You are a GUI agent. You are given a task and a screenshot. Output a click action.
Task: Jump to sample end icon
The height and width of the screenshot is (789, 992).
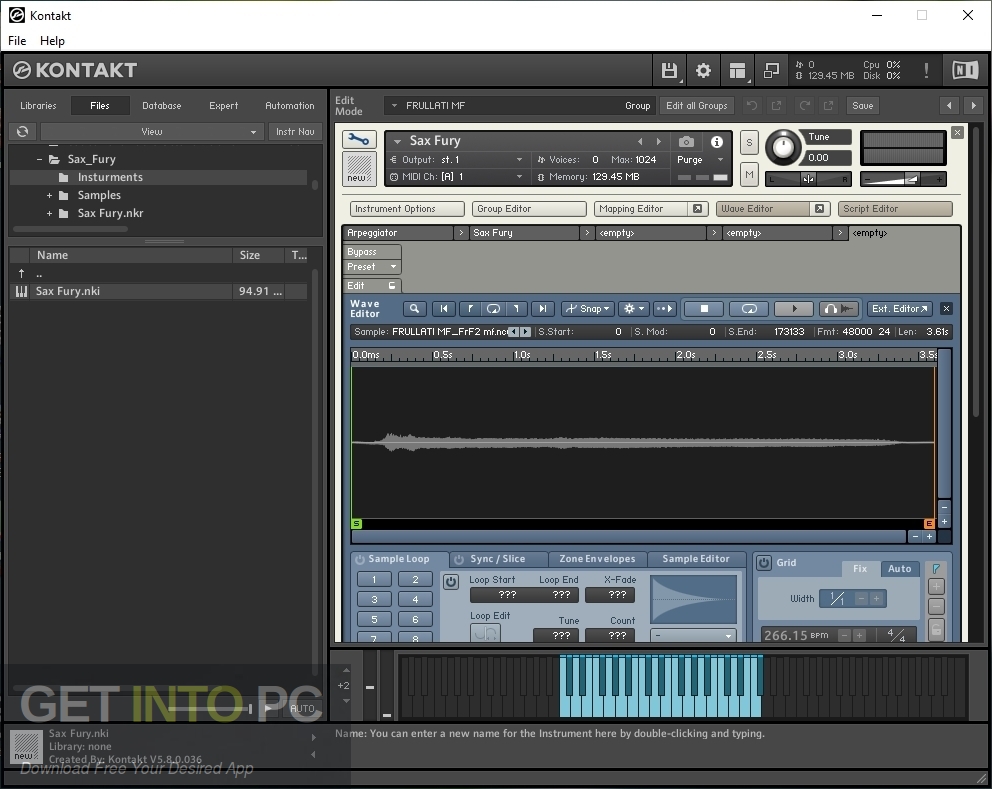click(x=542, y=309)
